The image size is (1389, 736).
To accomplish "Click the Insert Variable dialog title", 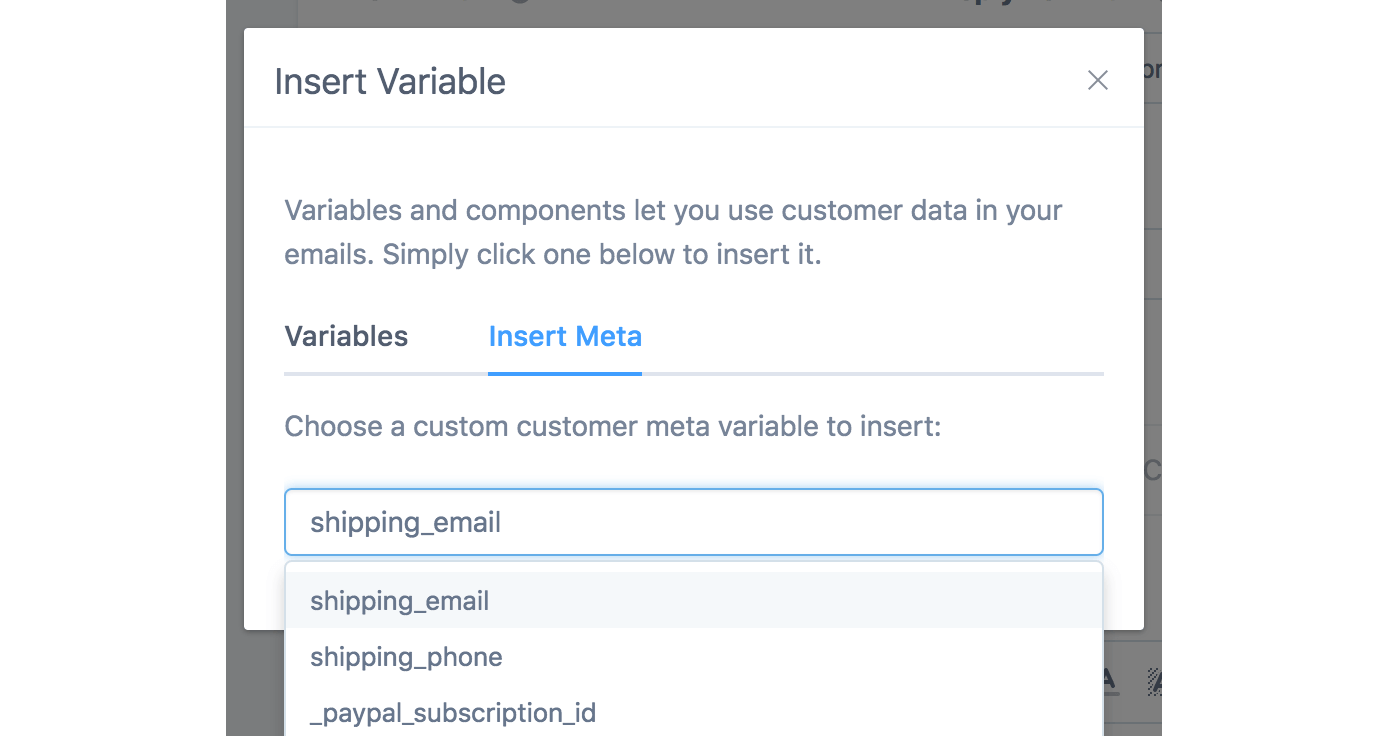I will 390,81.
